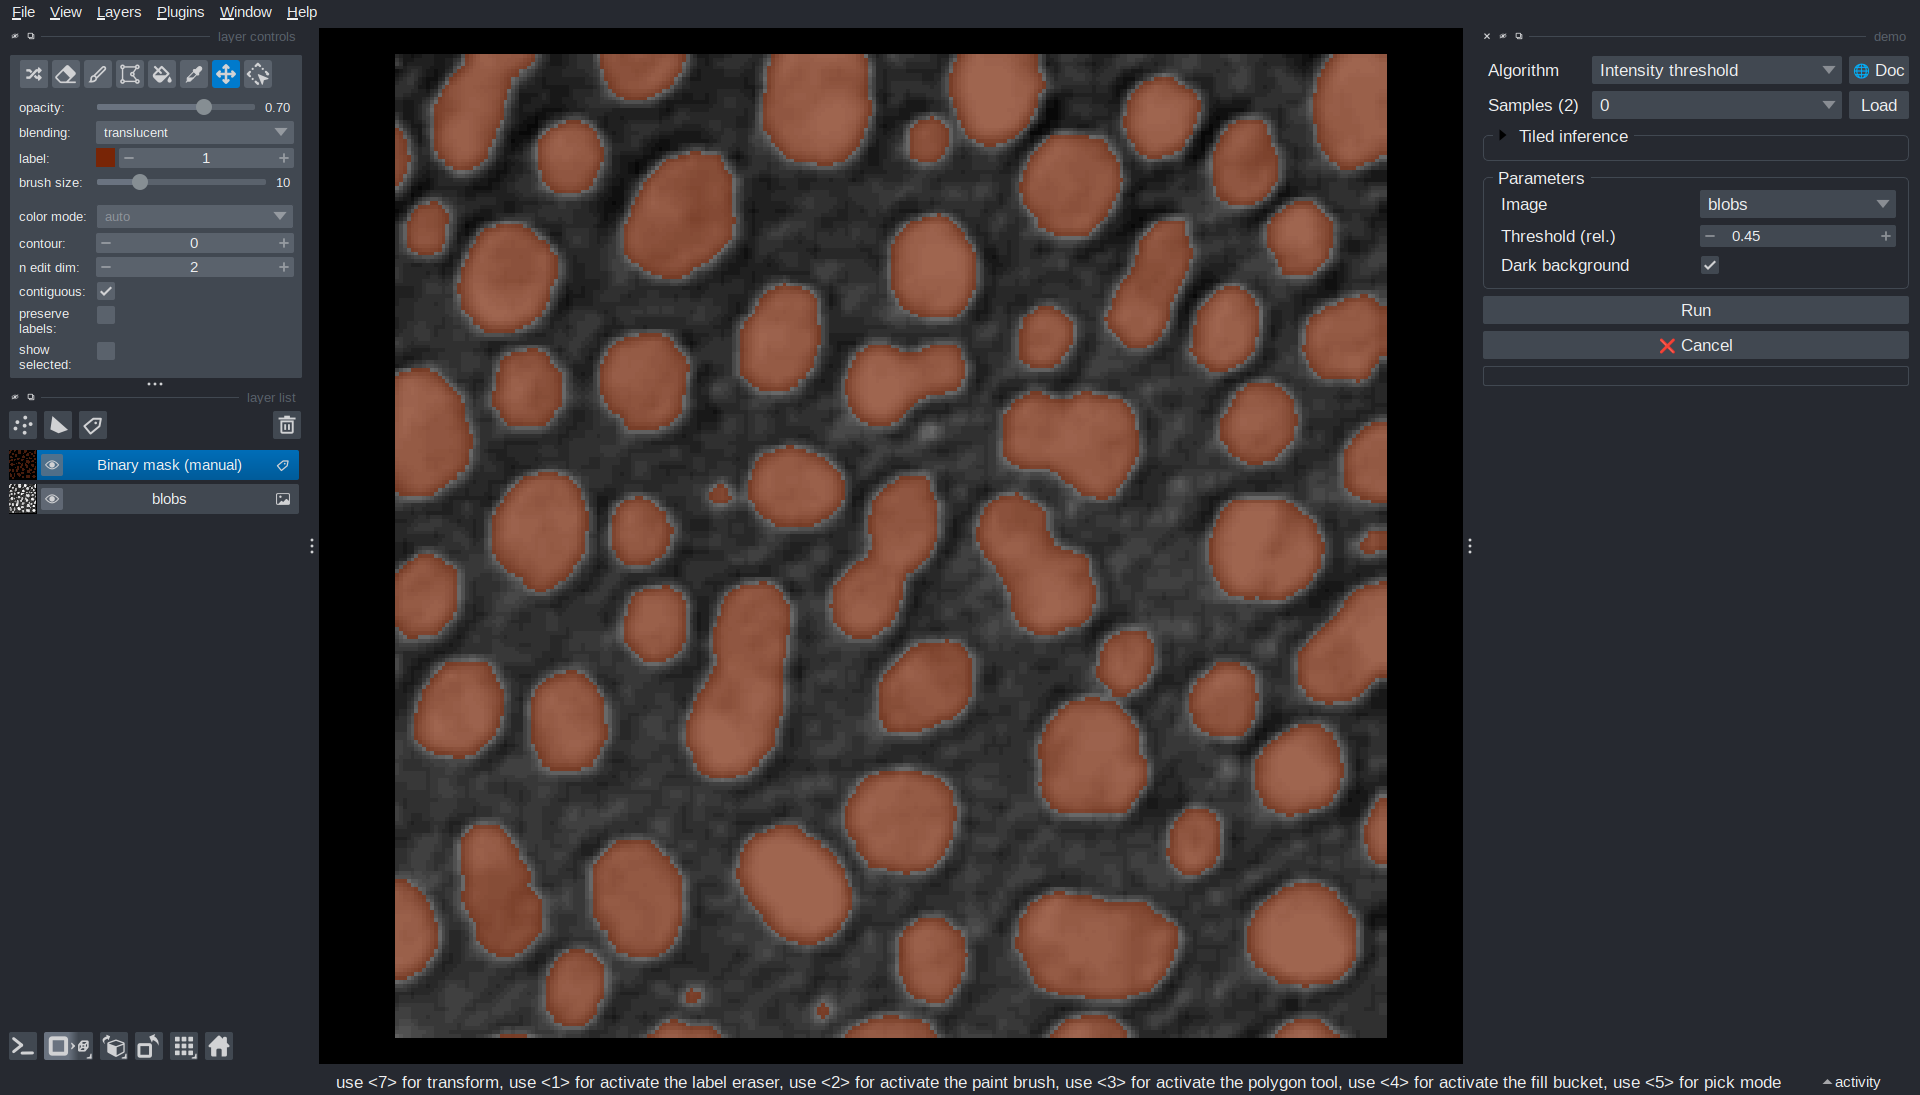Viewport: 1920px width, 1095px height.
Task: Toggle grid view mode
Action: pos(184,1047)
